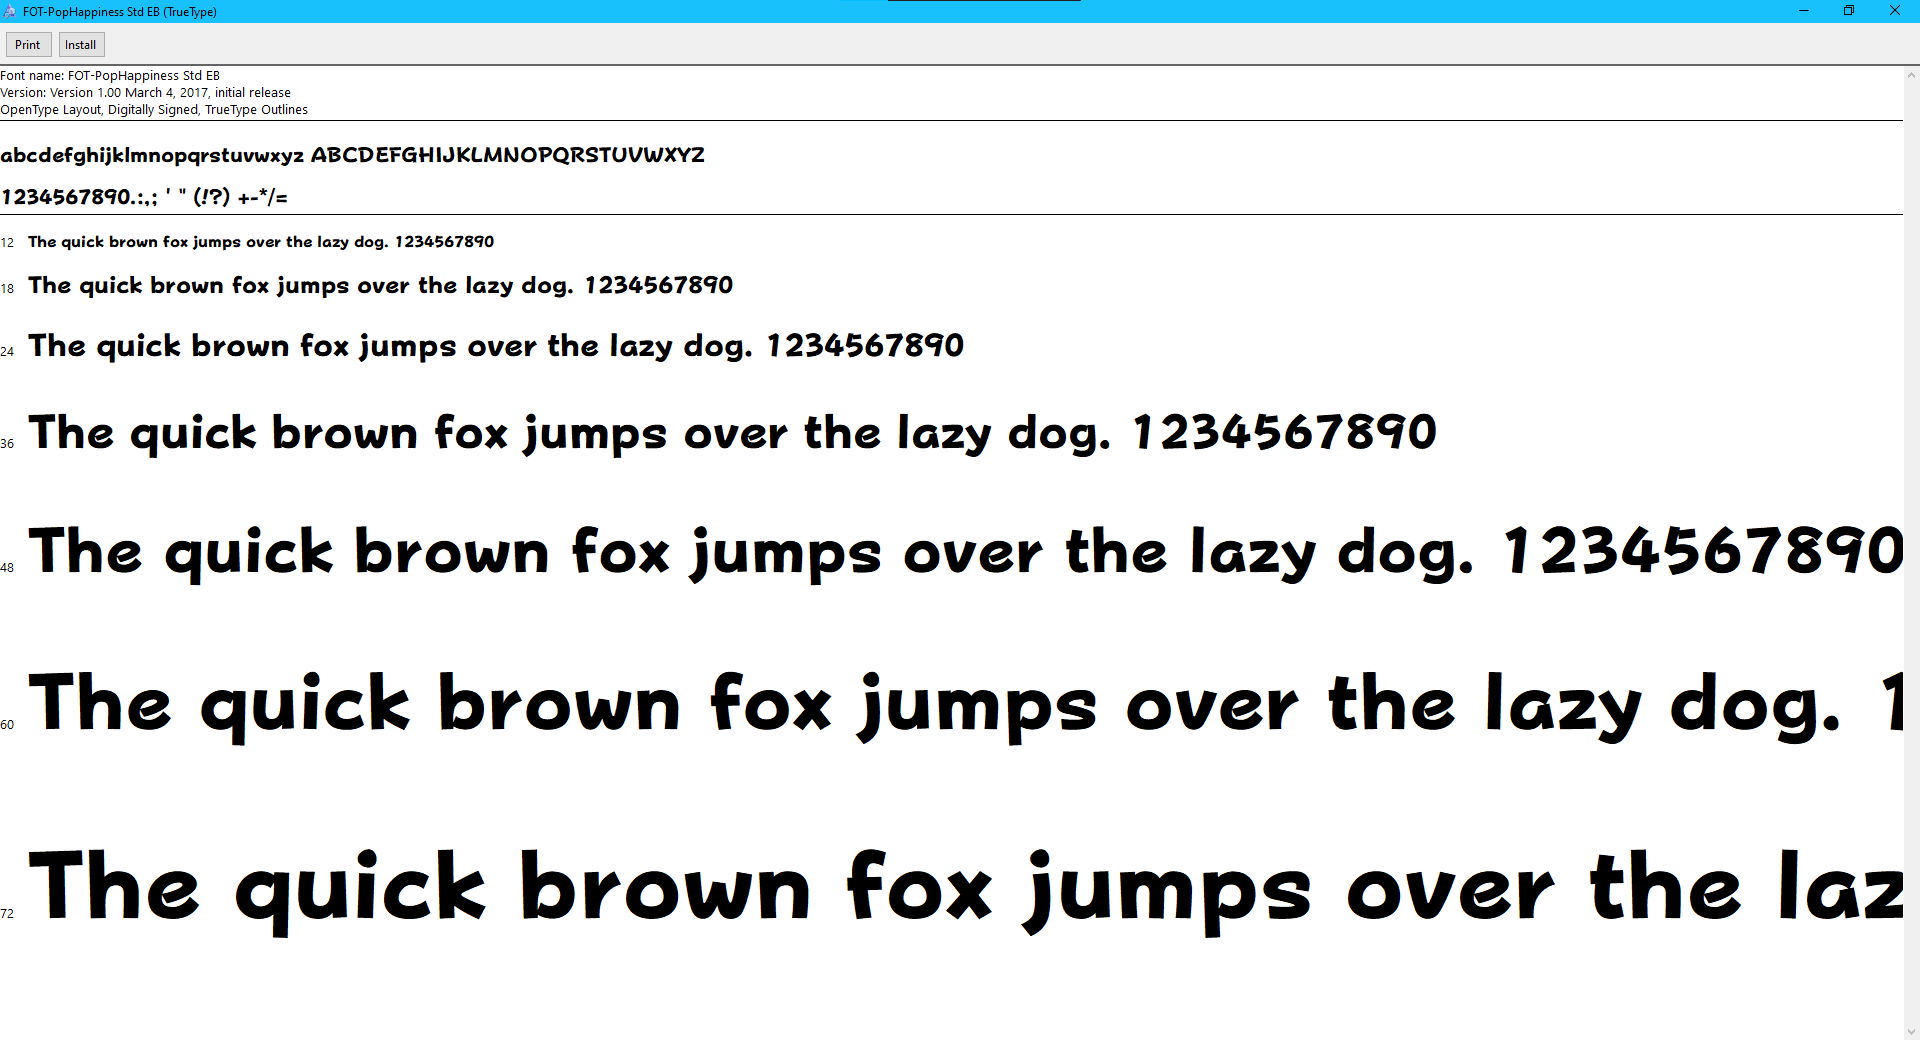The height and width of the screenshot is (1040, 1920).
Task: Click the font viewer app icon in title bar
Action: (x=10, y=12)
